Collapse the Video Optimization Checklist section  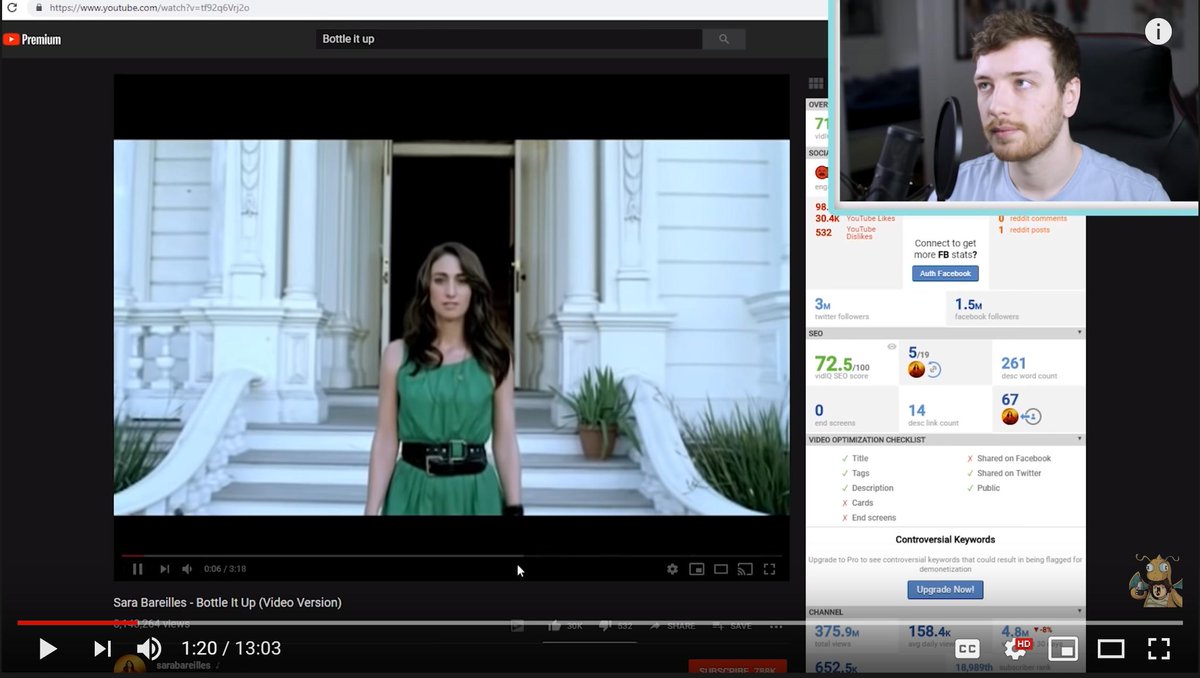pyautogui.click(x=1079, y=439)
